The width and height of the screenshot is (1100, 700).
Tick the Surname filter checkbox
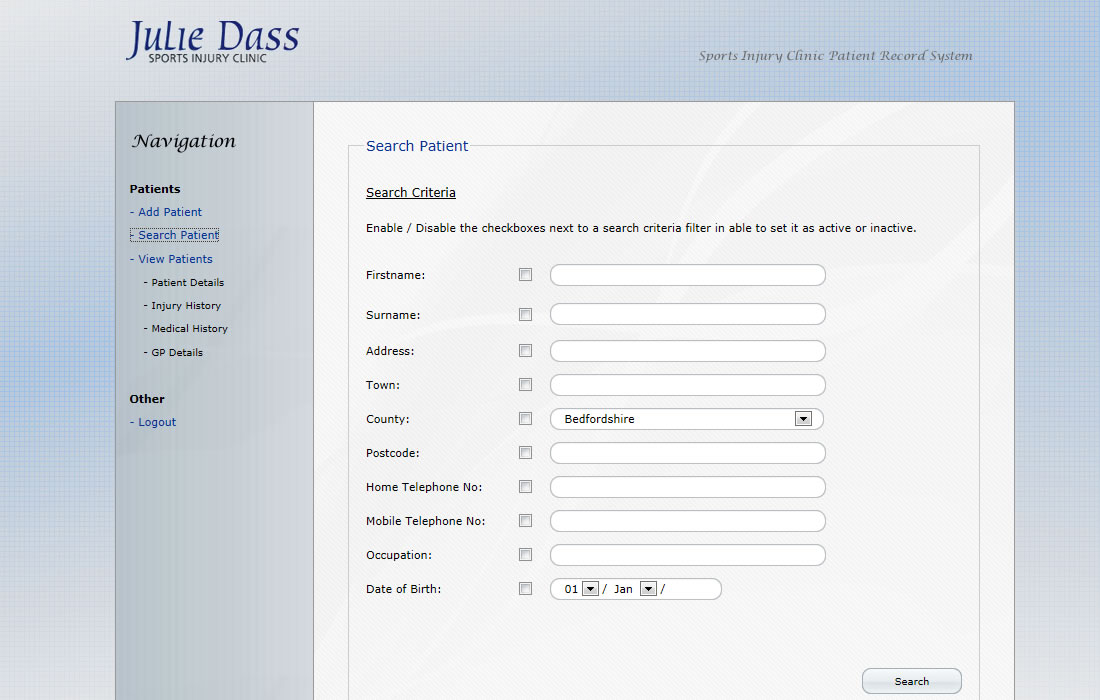[x=525, y=315]
